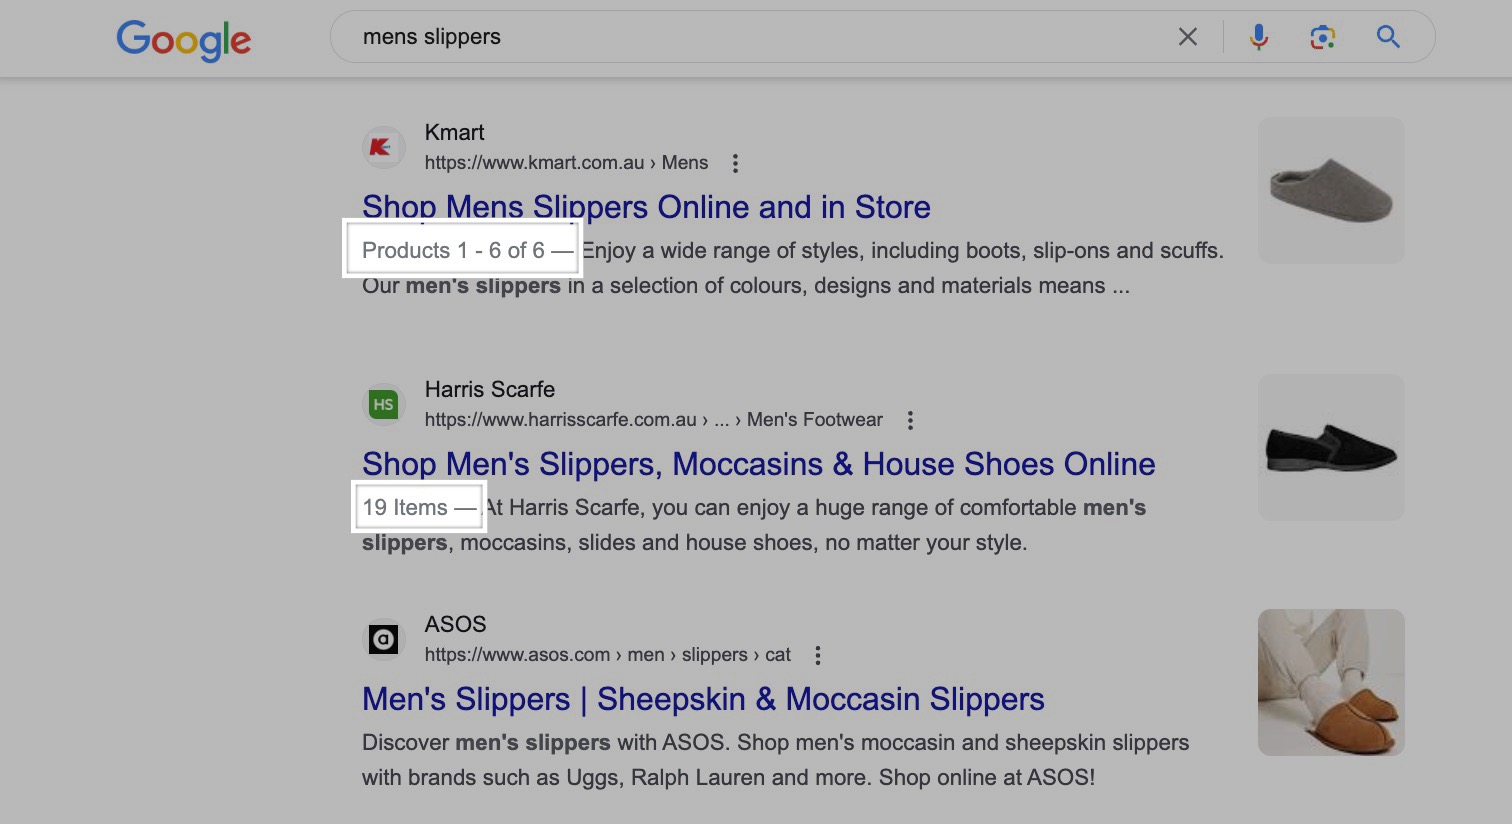1512x824 pixels.
Task: Click the Kmart site name
Action: [454, 133]
